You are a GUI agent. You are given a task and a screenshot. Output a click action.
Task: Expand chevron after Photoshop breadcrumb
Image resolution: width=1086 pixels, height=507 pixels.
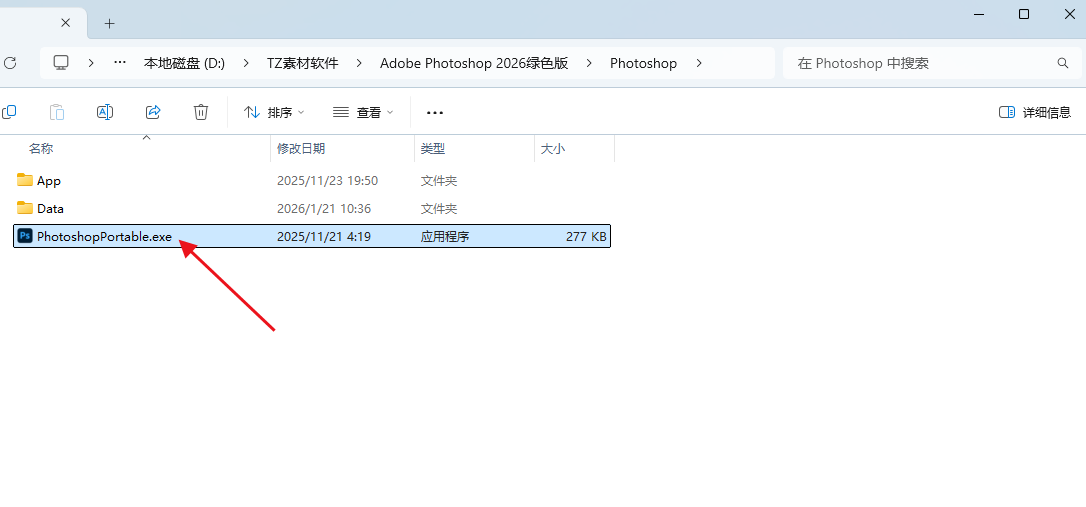click(699, 63)
